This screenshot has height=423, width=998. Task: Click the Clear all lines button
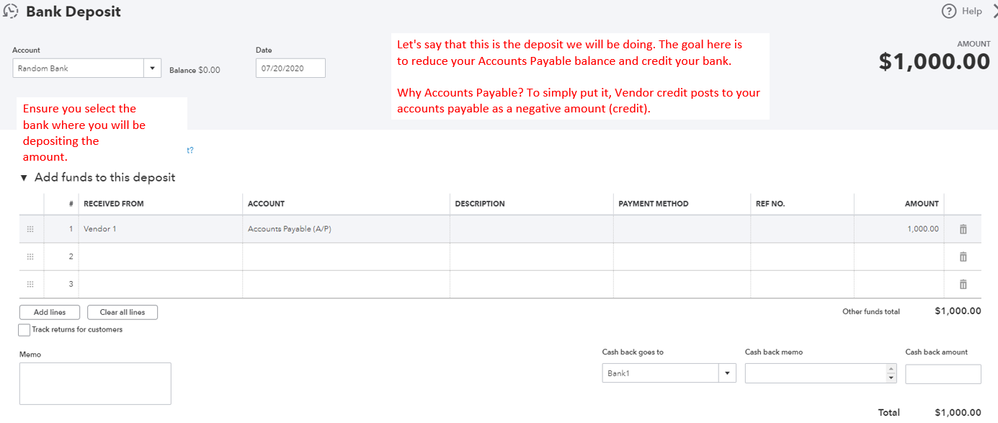click(x=122, y=312)
